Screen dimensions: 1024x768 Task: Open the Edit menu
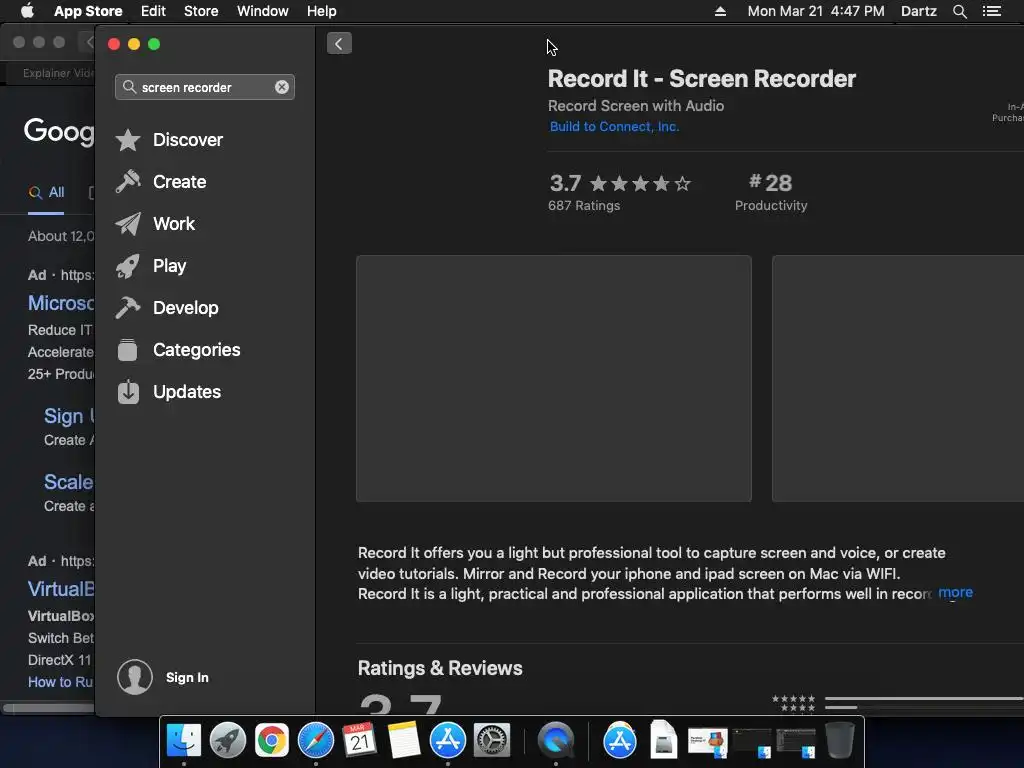click(x=153, y=11)
